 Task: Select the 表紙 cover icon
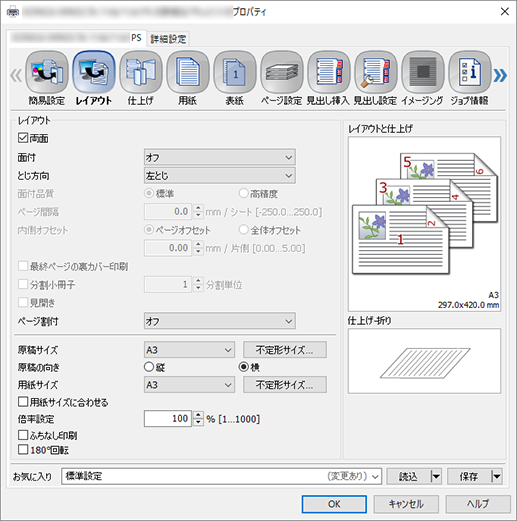[235, 72]
